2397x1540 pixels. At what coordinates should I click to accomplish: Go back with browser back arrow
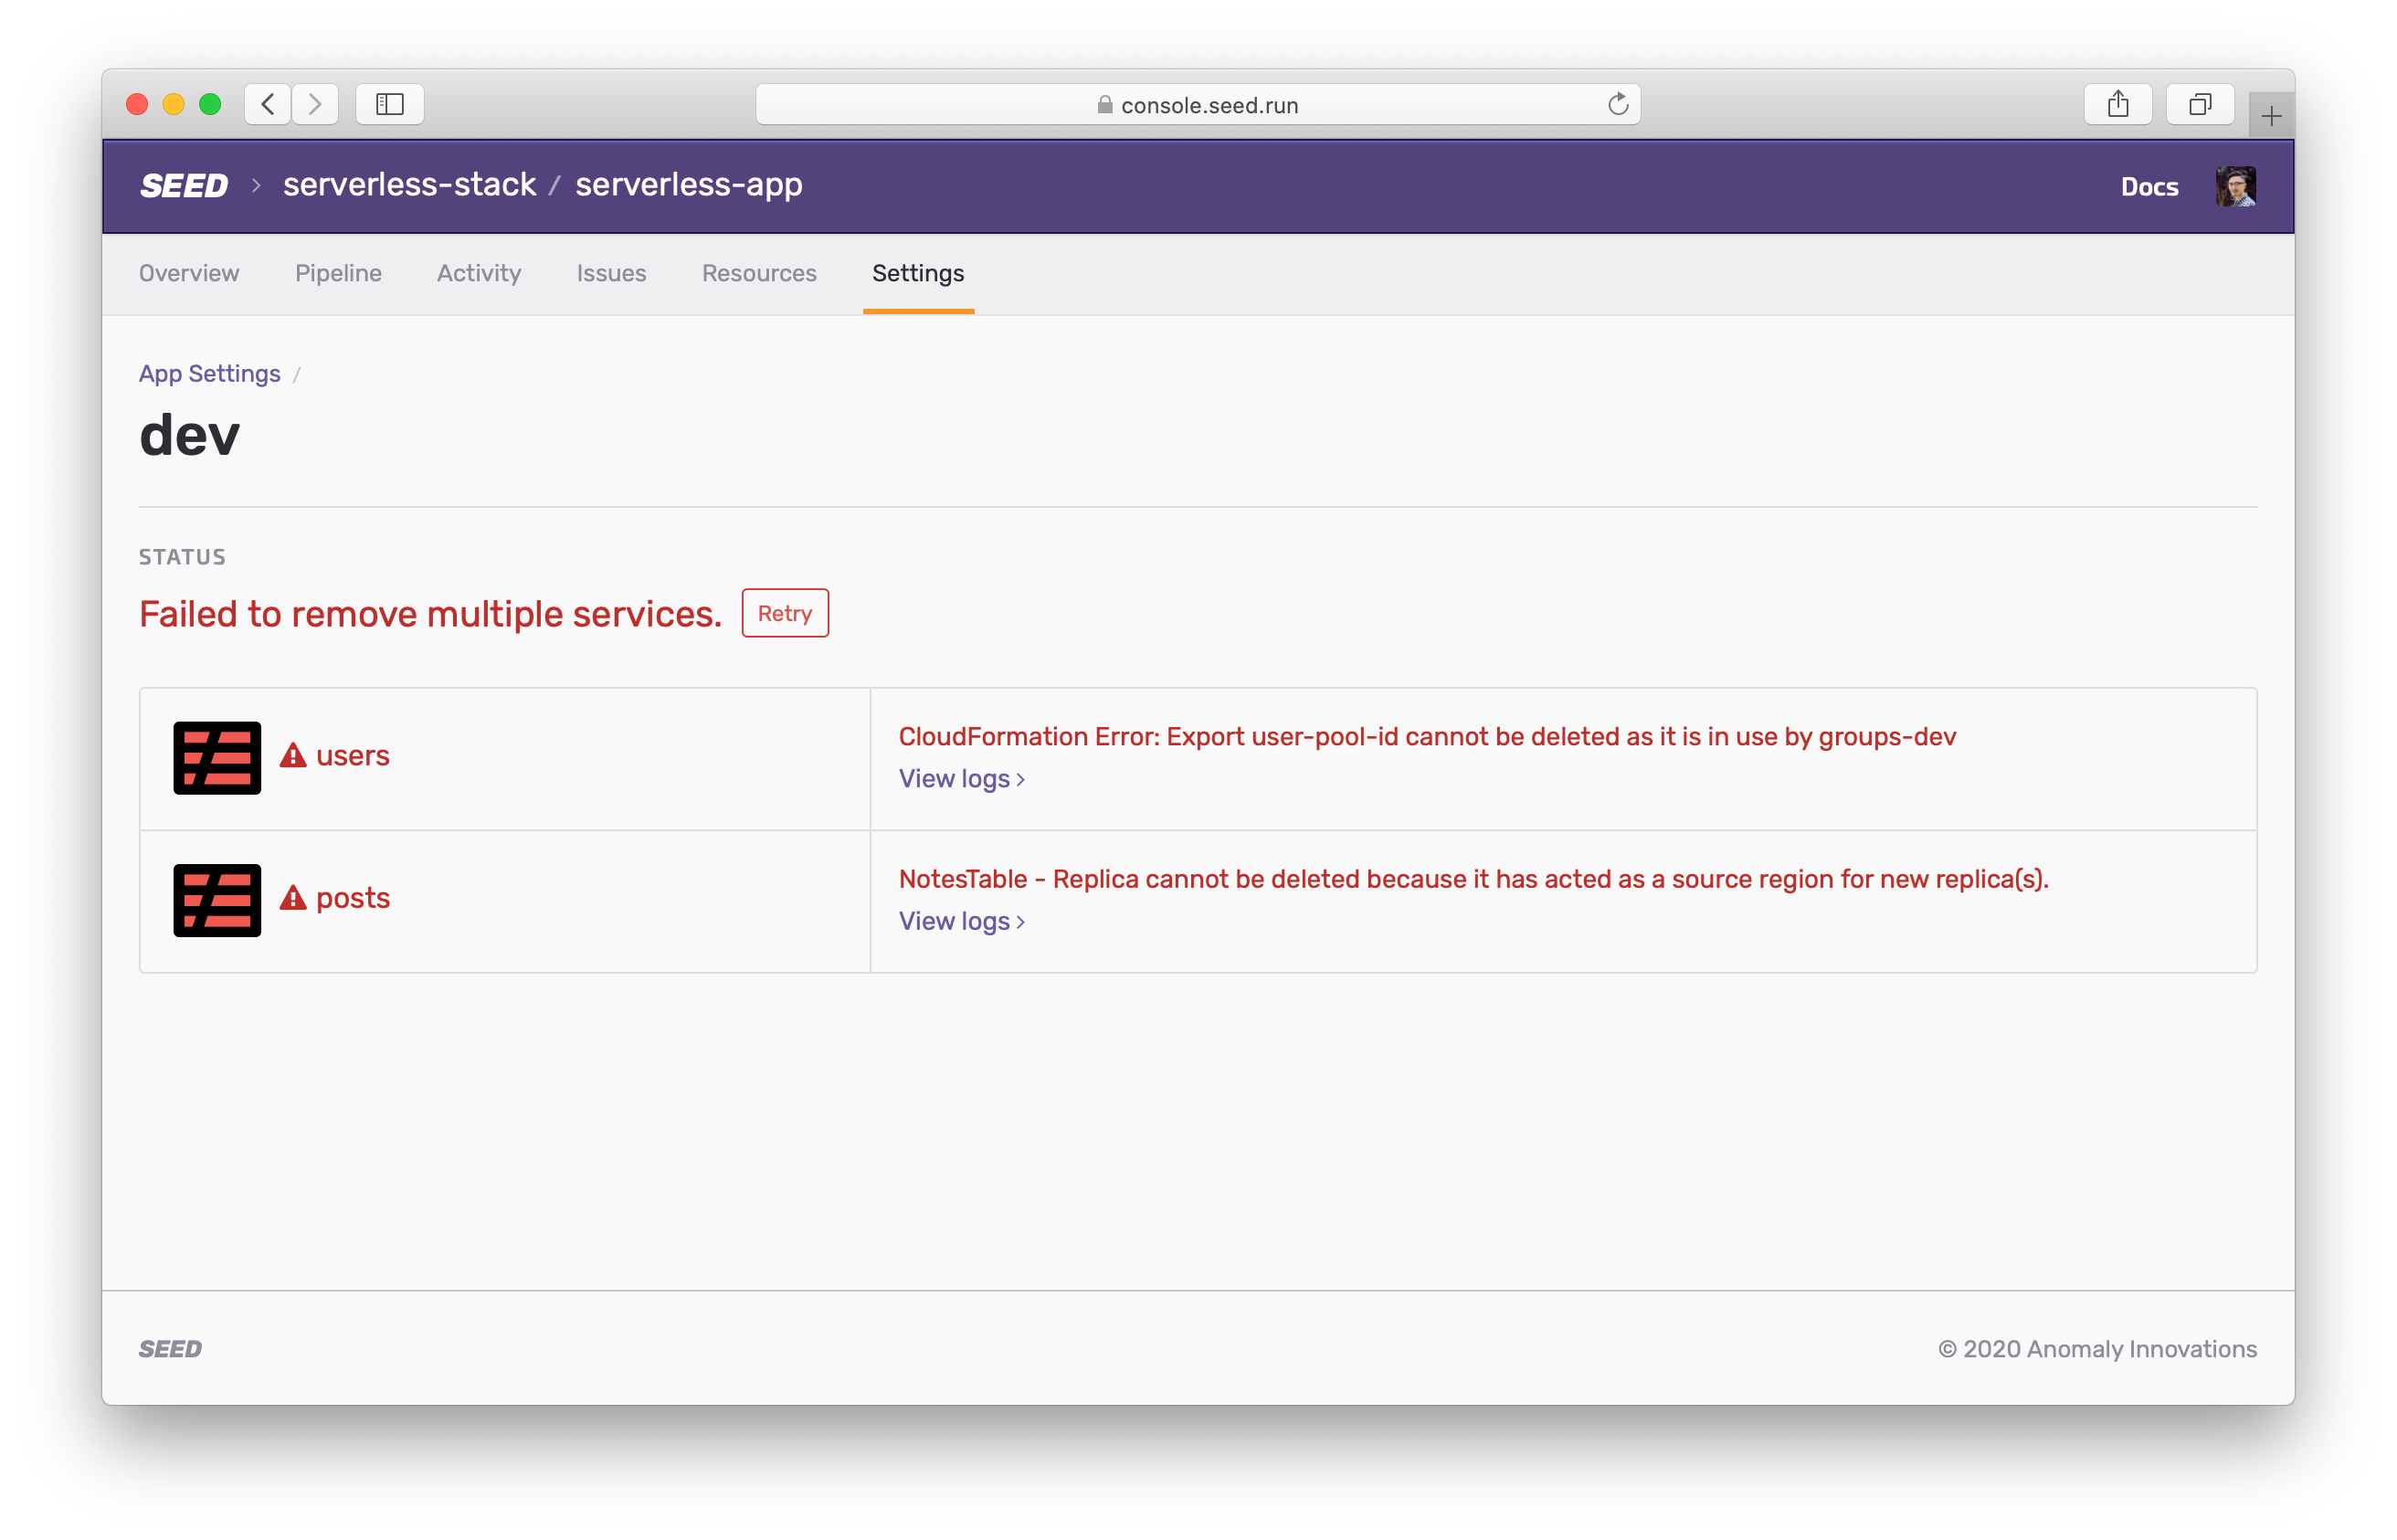pos(268,104)
